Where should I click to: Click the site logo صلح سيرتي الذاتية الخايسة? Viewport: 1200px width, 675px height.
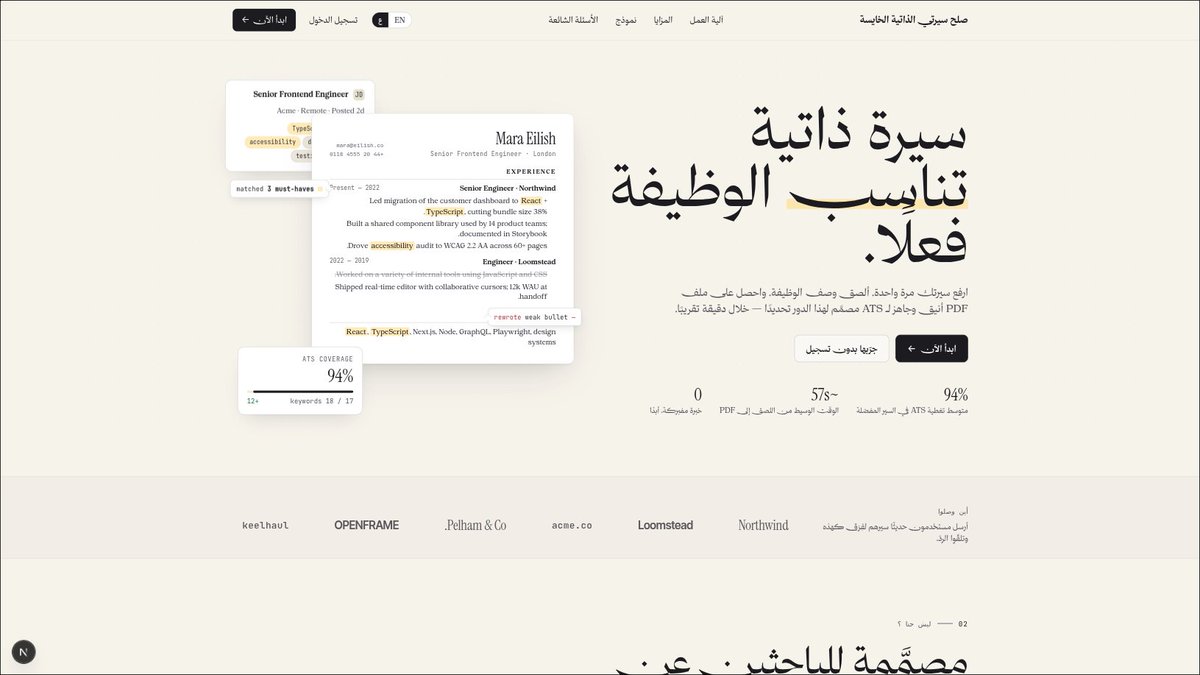coord(914,20)
